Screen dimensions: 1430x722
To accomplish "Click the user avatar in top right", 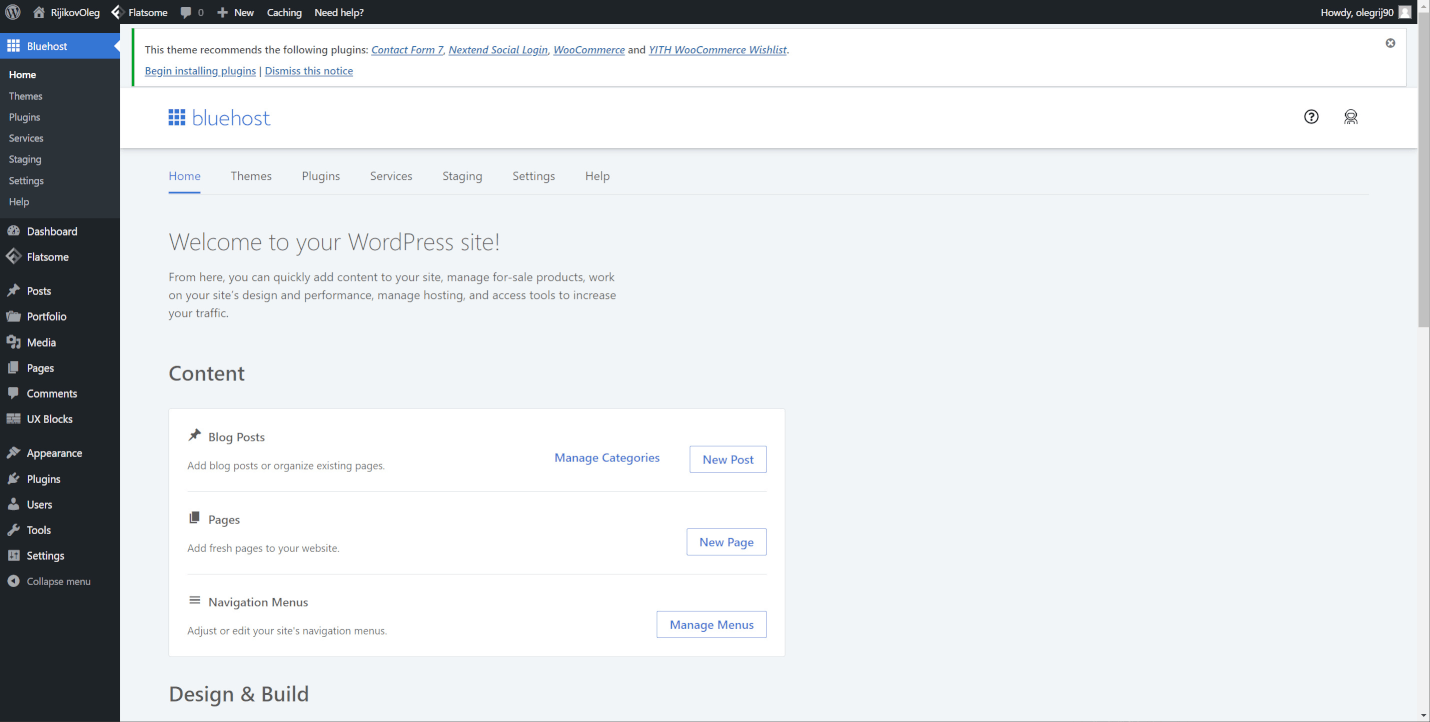I will [x=1405, y=12].
